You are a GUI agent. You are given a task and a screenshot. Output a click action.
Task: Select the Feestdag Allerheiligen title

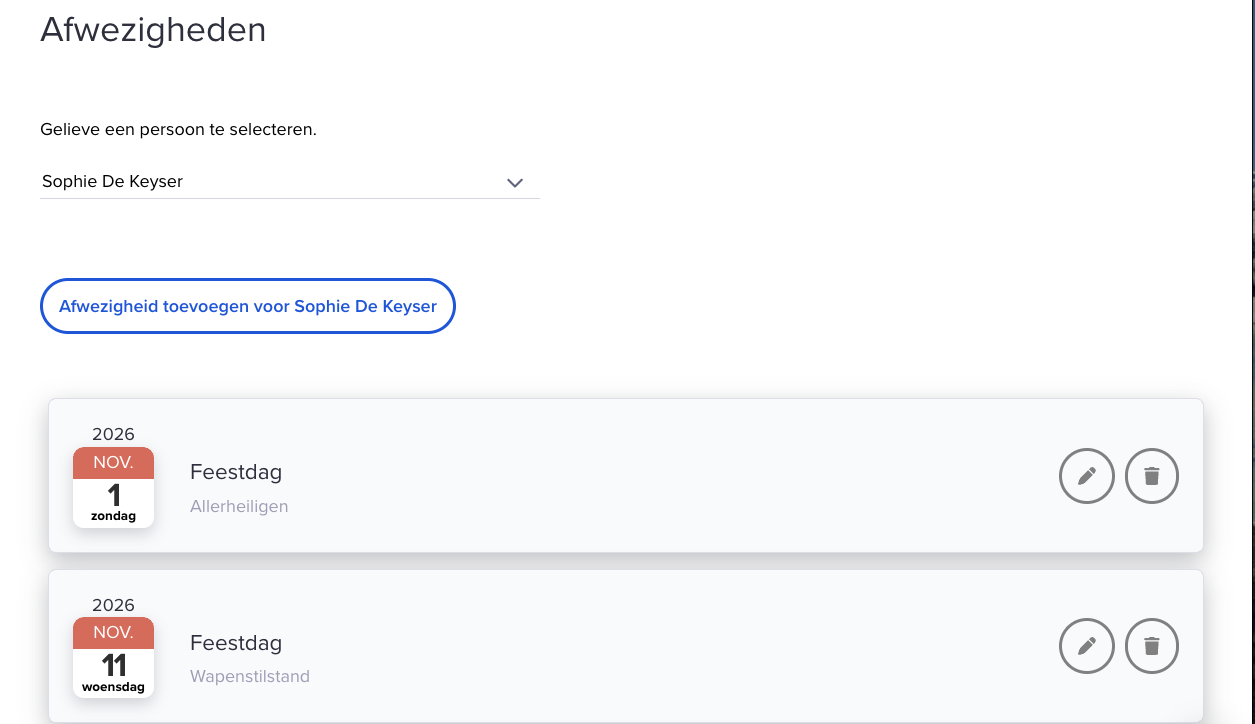pyautogui.click(x=236, y=472)
